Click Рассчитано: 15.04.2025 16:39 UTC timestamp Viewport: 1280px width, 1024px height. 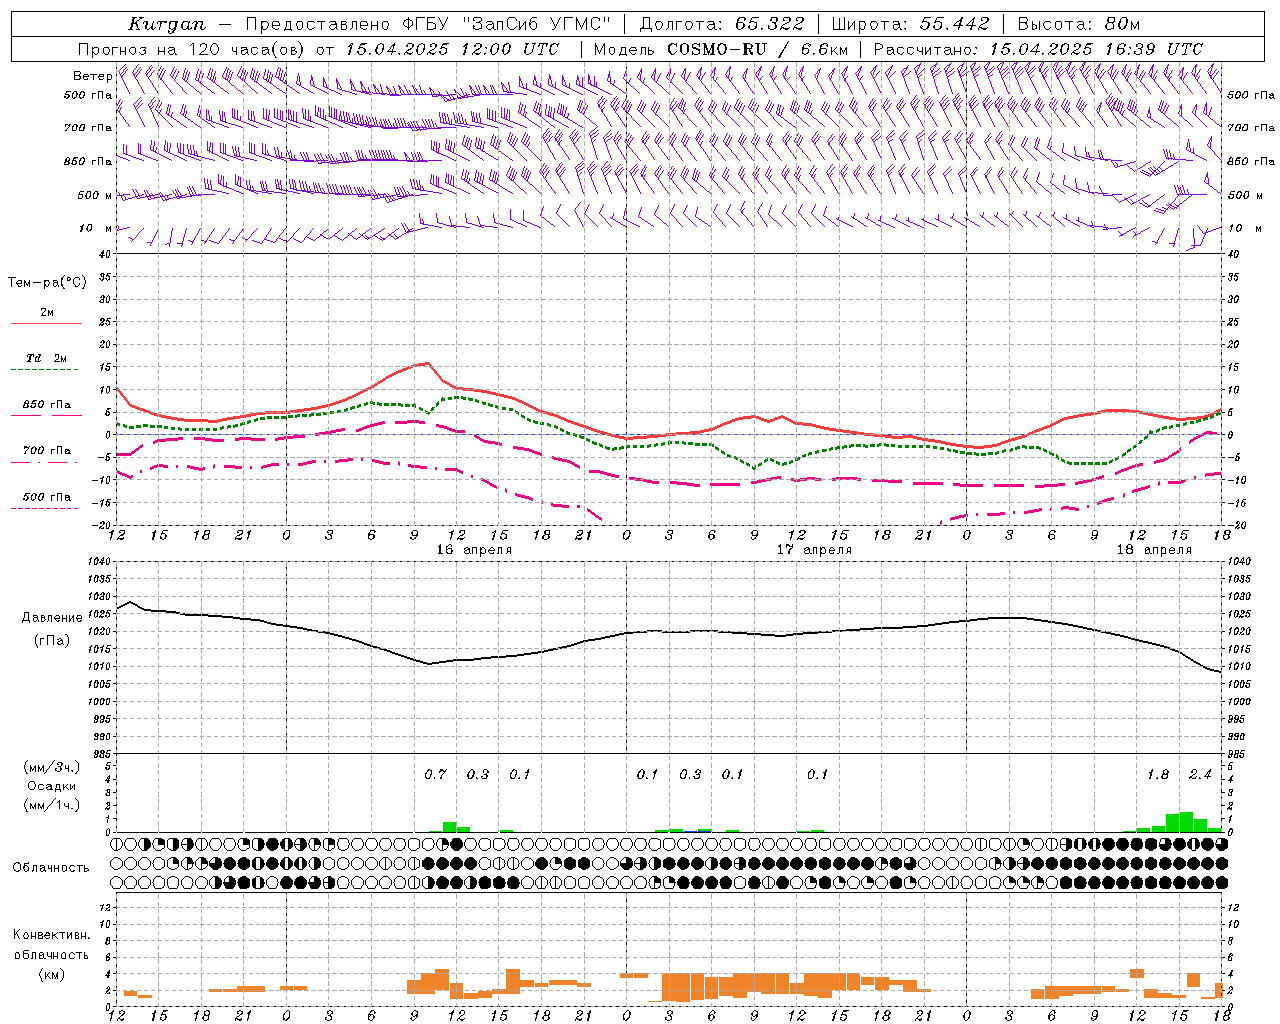point(1038,49)
